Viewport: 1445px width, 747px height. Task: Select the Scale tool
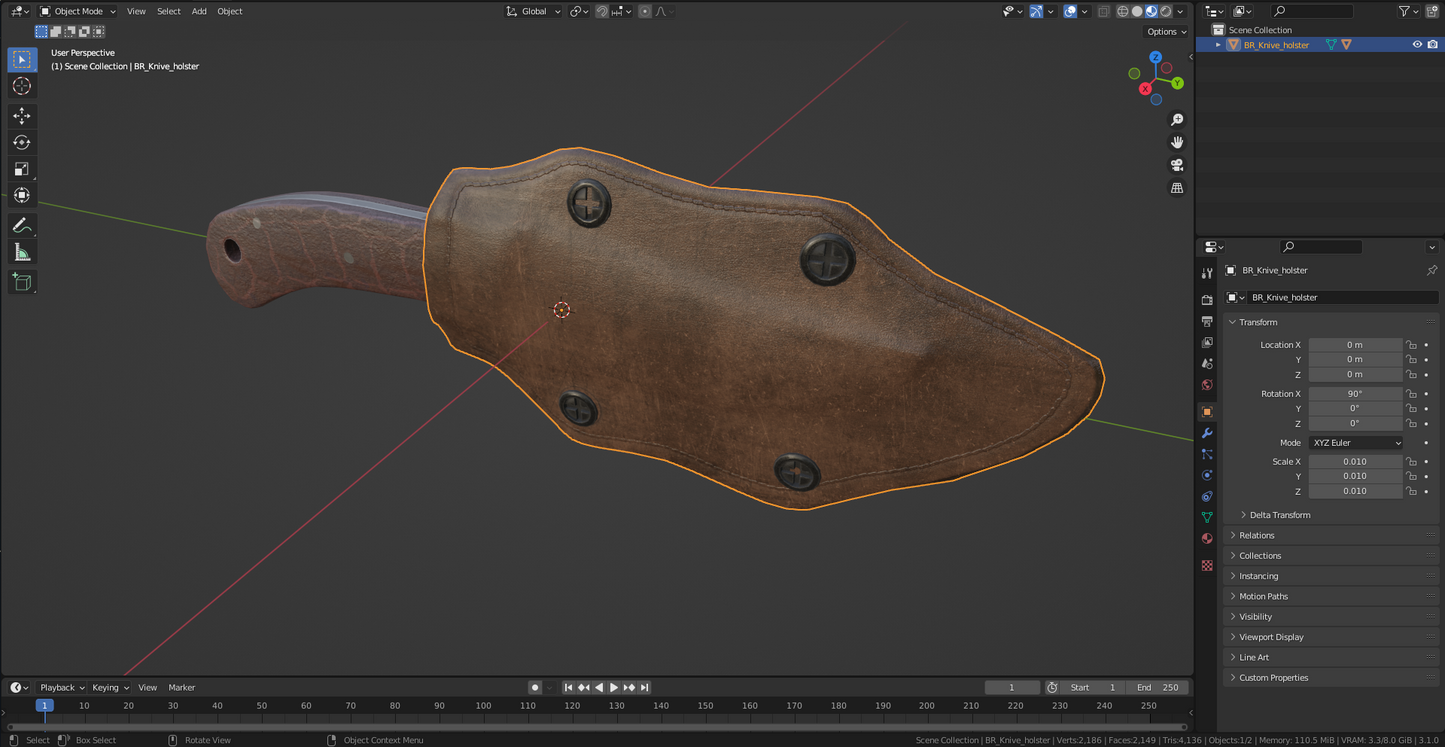pyautogui.click(x=21, y=169)
